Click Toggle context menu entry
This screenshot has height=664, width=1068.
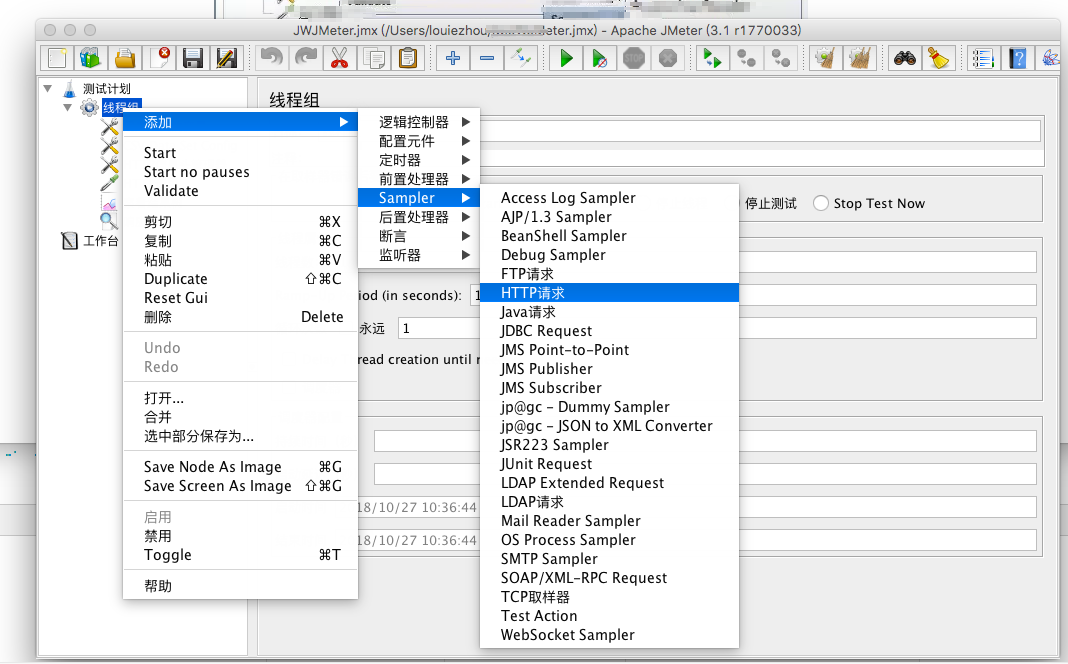[240, 555]
